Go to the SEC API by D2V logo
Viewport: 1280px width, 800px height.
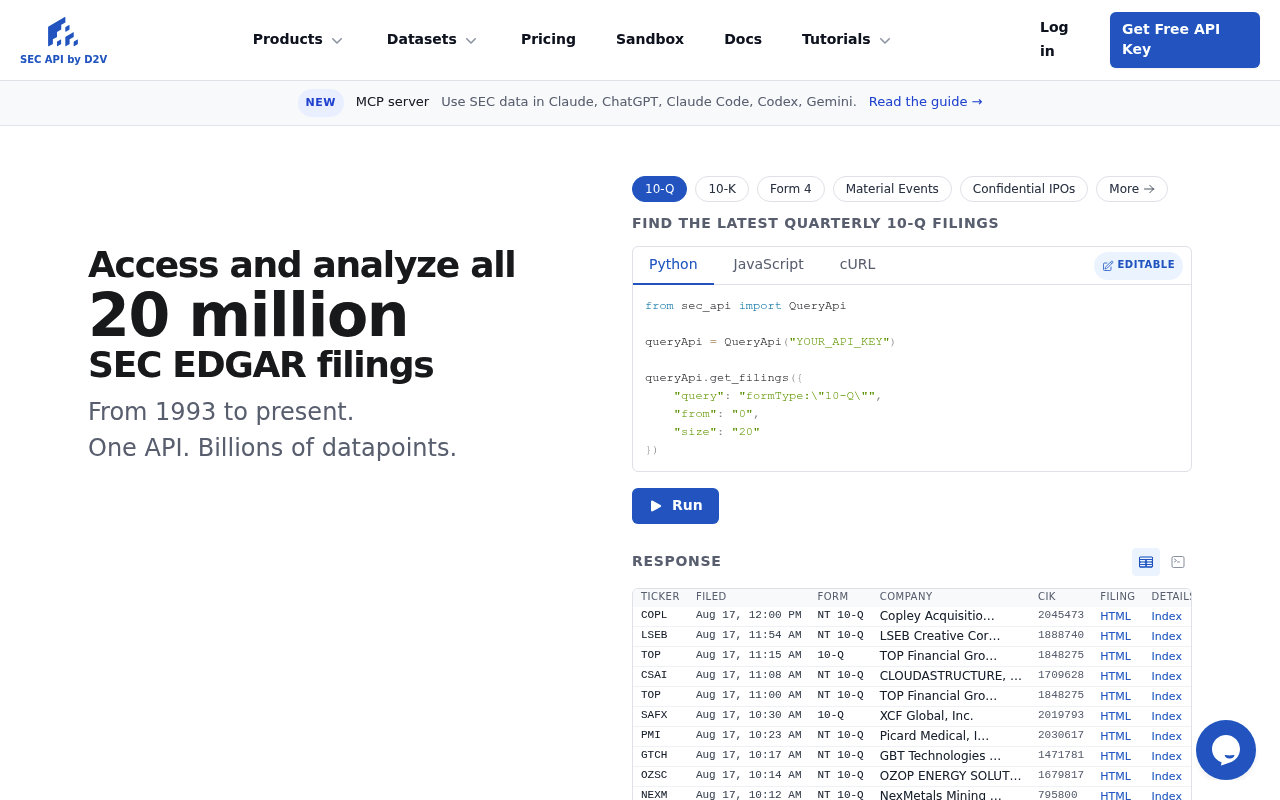pos(63,41)
